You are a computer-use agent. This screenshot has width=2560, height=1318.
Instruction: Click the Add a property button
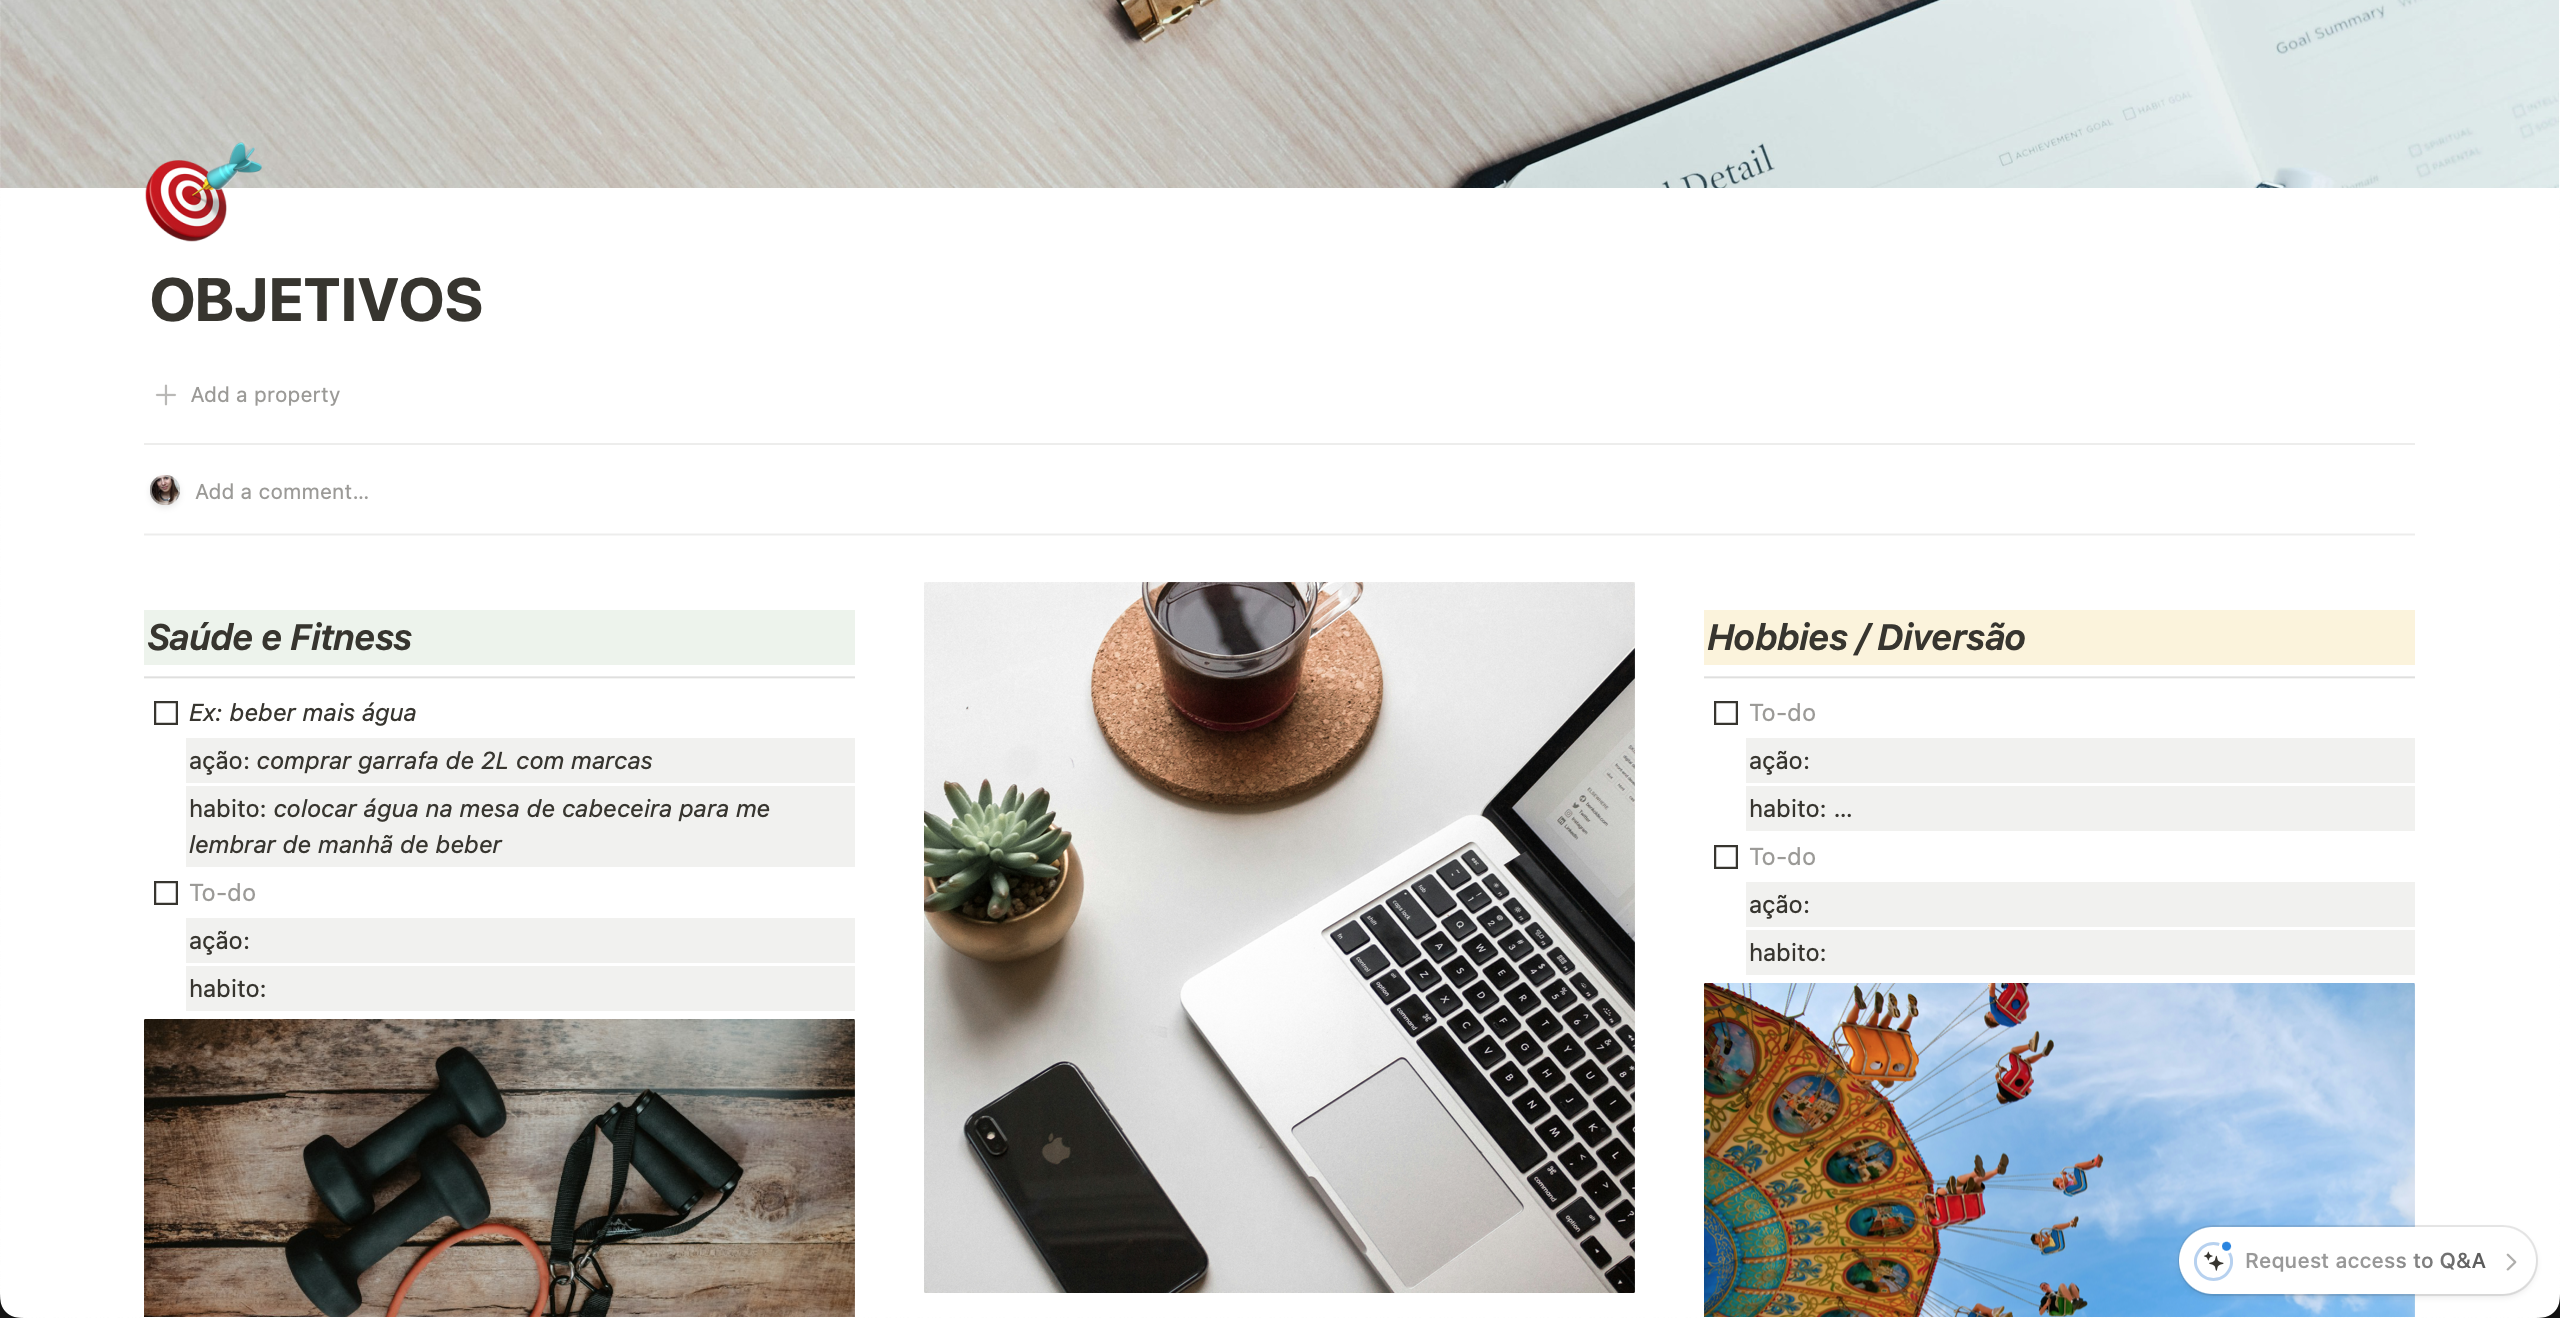(x=248, y=395)
